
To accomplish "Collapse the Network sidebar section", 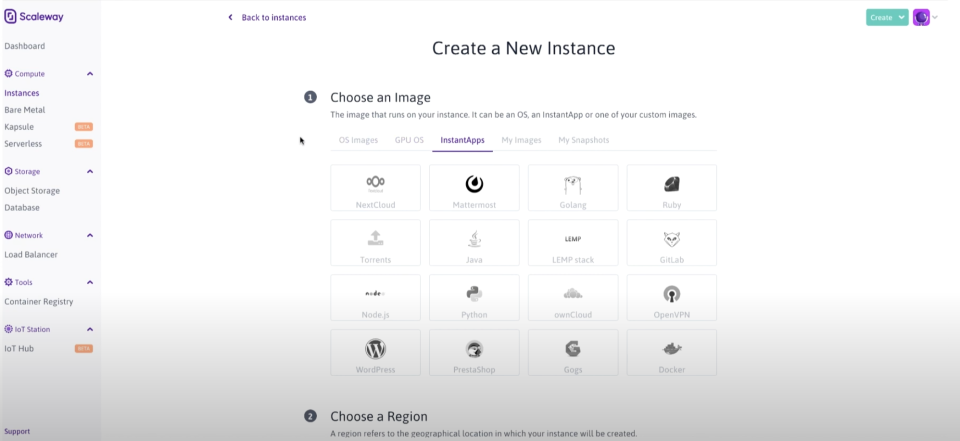I will pyautogui.click(x=90, y=236).
